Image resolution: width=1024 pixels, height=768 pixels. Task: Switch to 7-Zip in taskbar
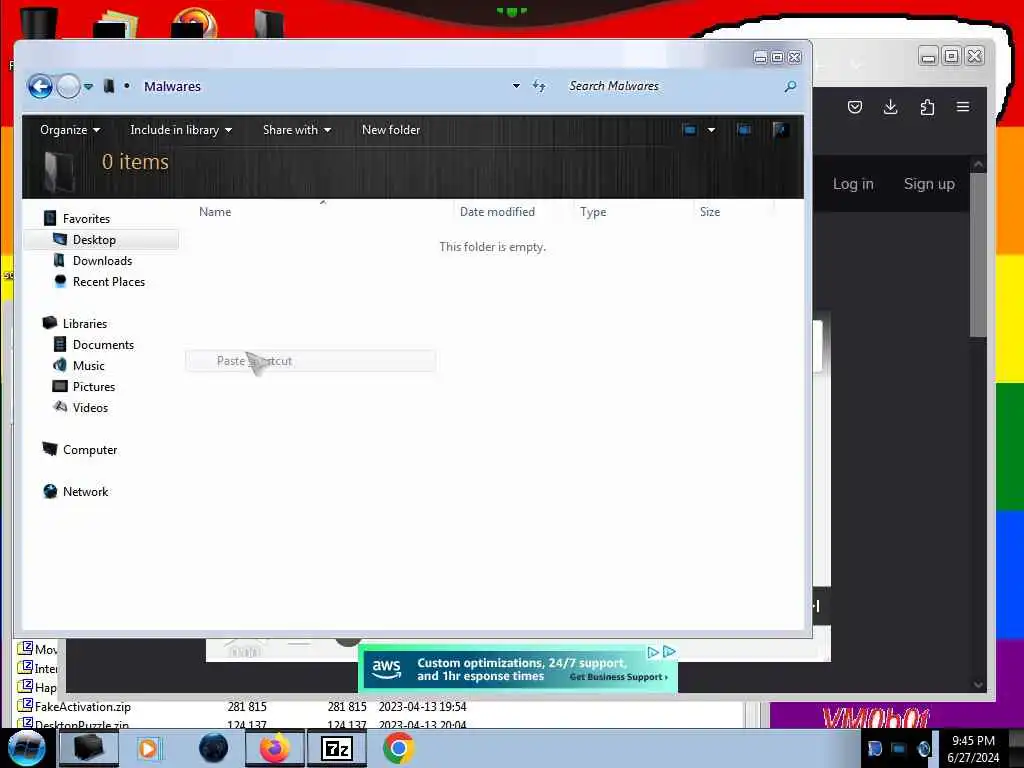coord(337,748)
